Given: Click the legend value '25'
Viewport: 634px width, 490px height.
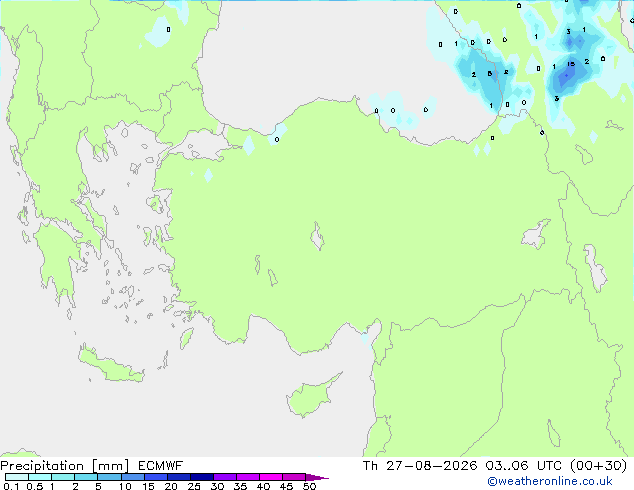Looking at the screenshot, I should point(194,486).
